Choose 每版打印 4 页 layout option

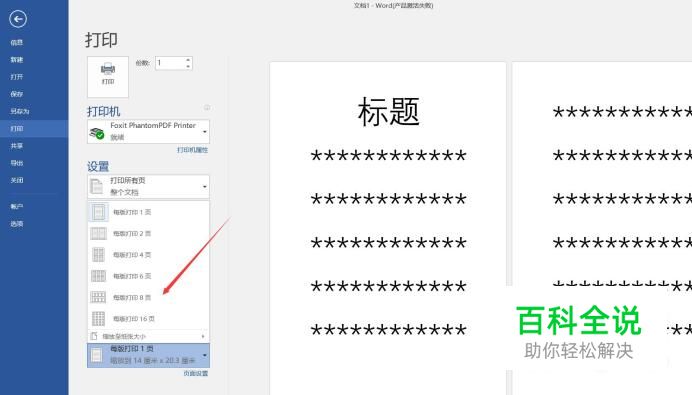point(148,255)
